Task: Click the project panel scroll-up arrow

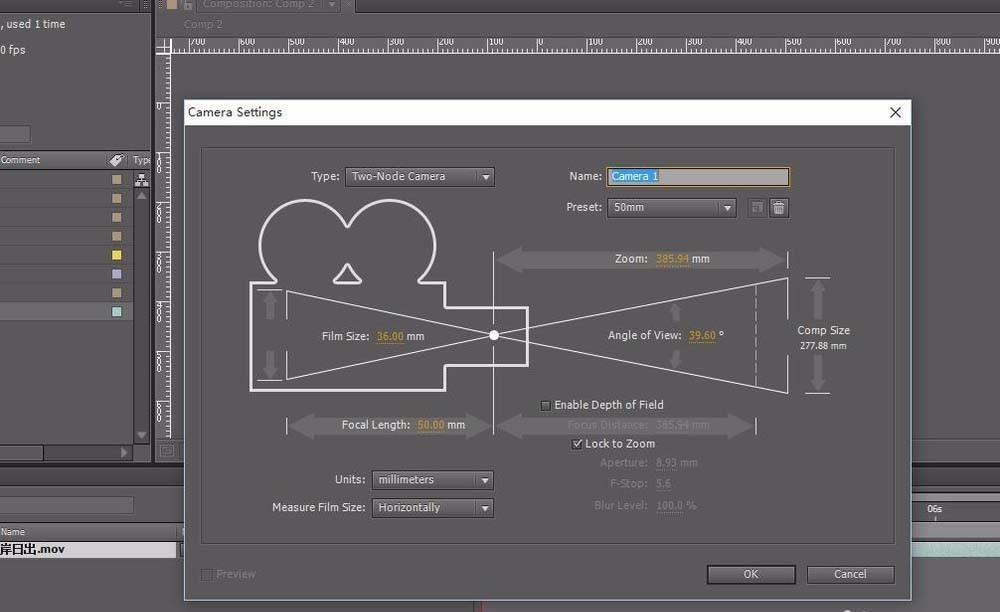Action: (141, 196)
